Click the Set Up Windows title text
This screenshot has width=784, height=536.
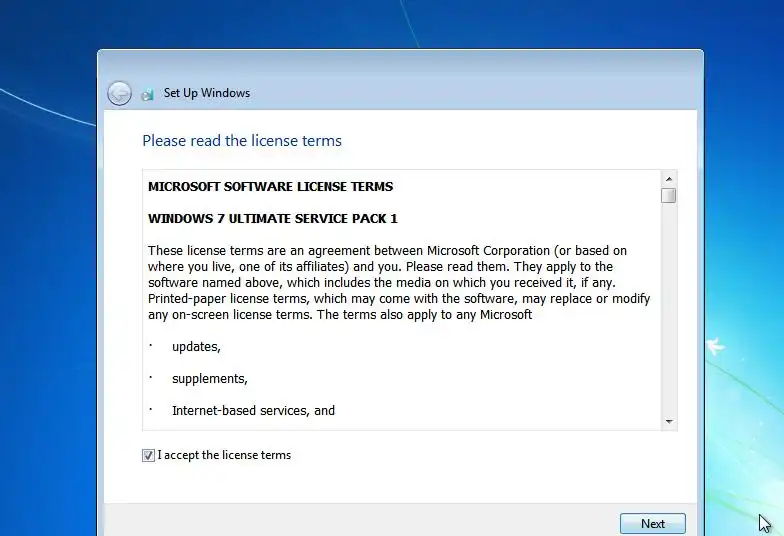click(x=207, y=93)
